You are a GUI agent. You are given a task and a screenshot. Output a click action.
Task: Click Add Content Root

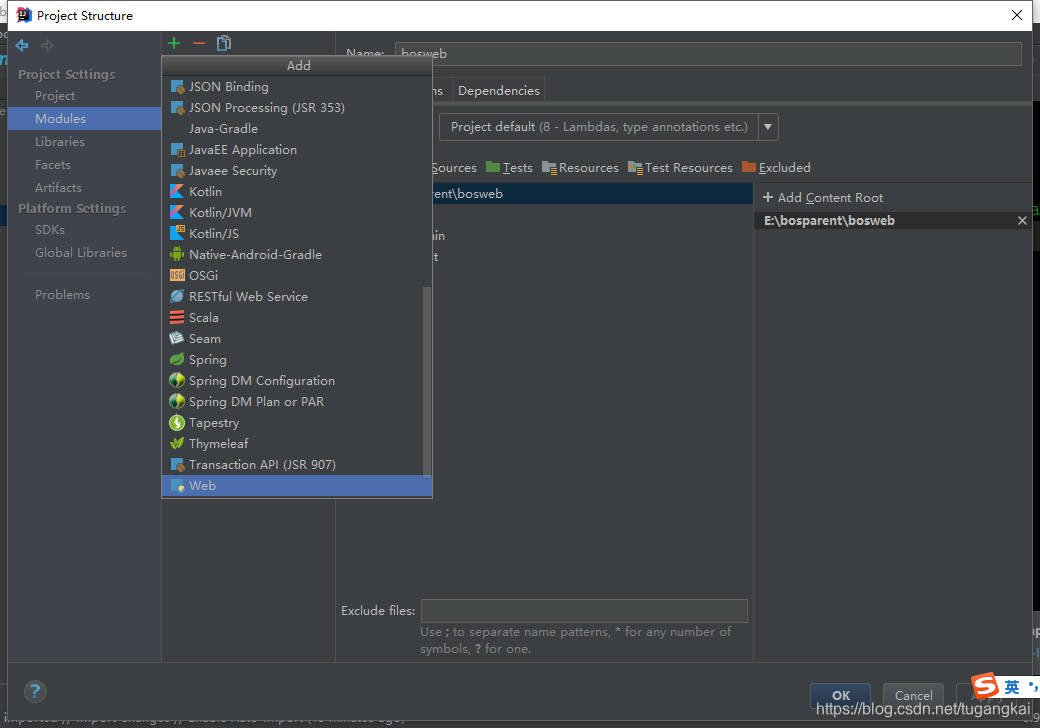pyautogui.click(x=823, y=198)
